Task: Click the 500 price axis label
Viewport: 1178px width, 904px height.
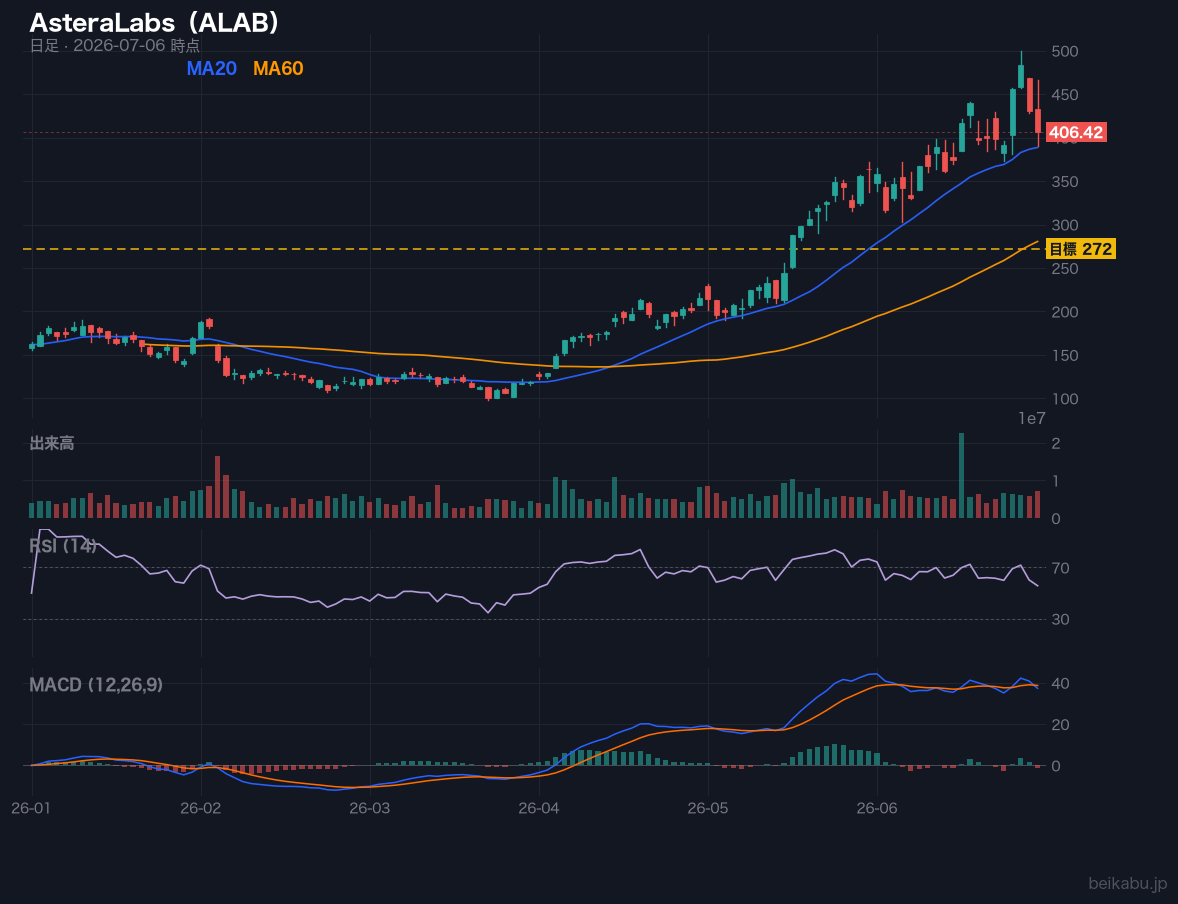Action: [x=1065, y=51]
